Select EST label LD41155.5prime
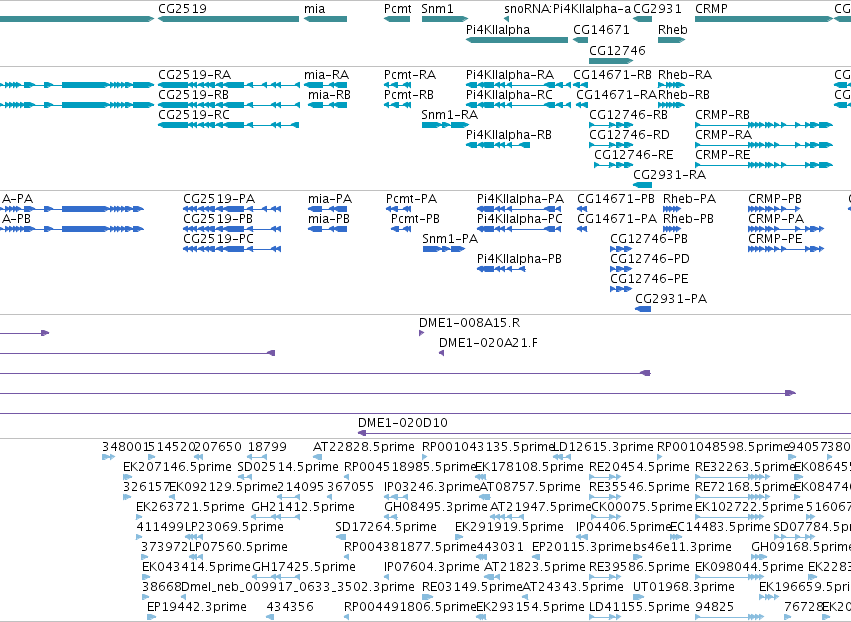The height and width of the screenshot is (622, 851). [639, 608]
